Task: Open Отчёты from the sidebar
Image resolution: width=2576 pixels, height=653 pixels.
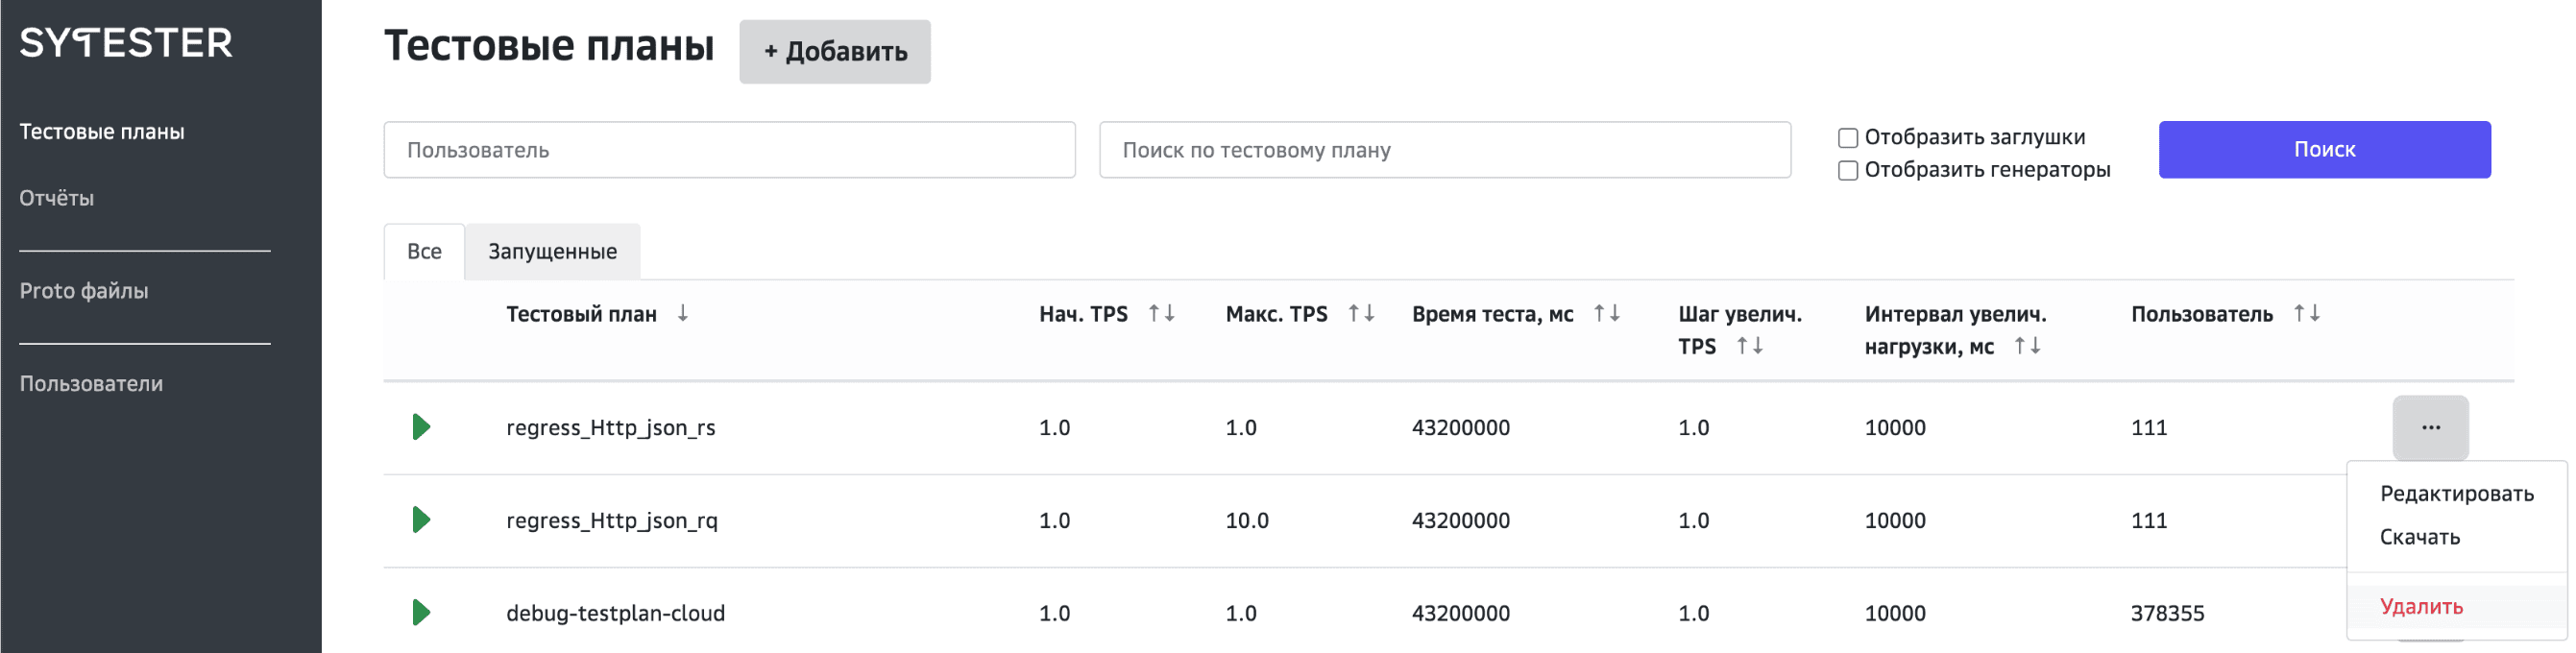Action: [56, 197]
